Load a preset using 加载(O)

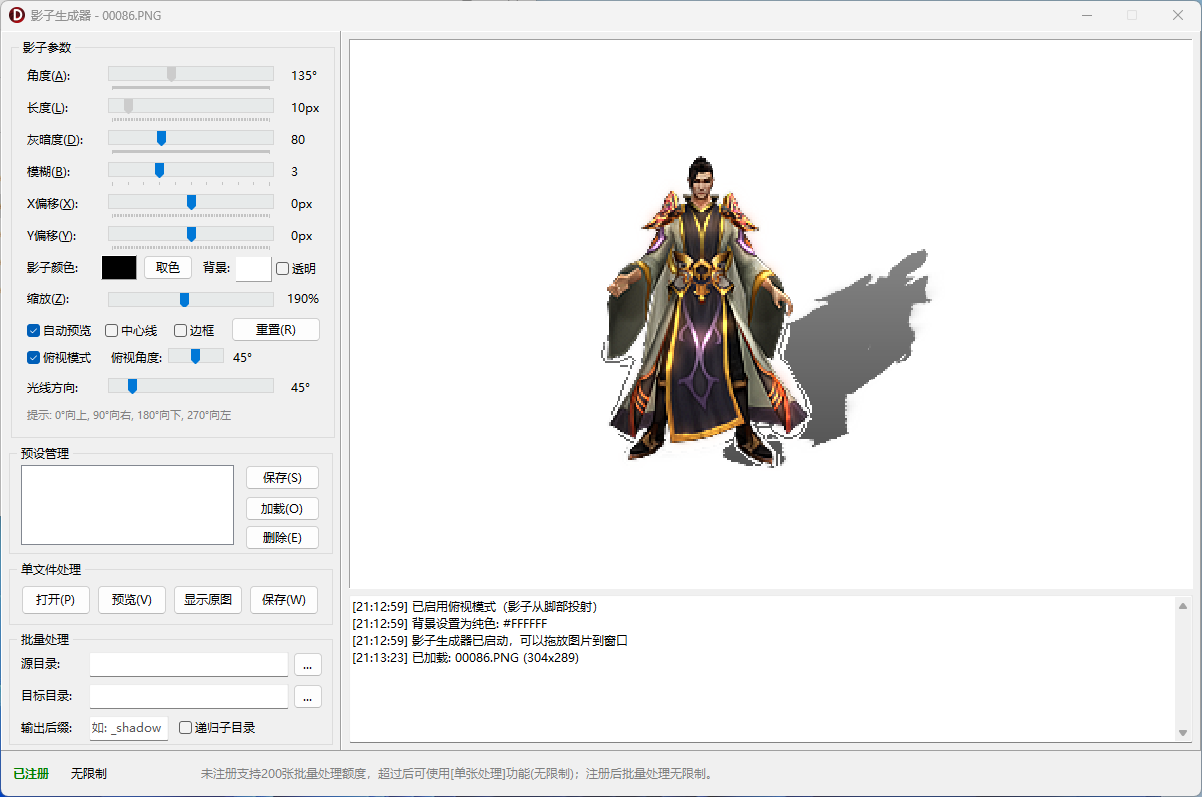tap(281, 507)
